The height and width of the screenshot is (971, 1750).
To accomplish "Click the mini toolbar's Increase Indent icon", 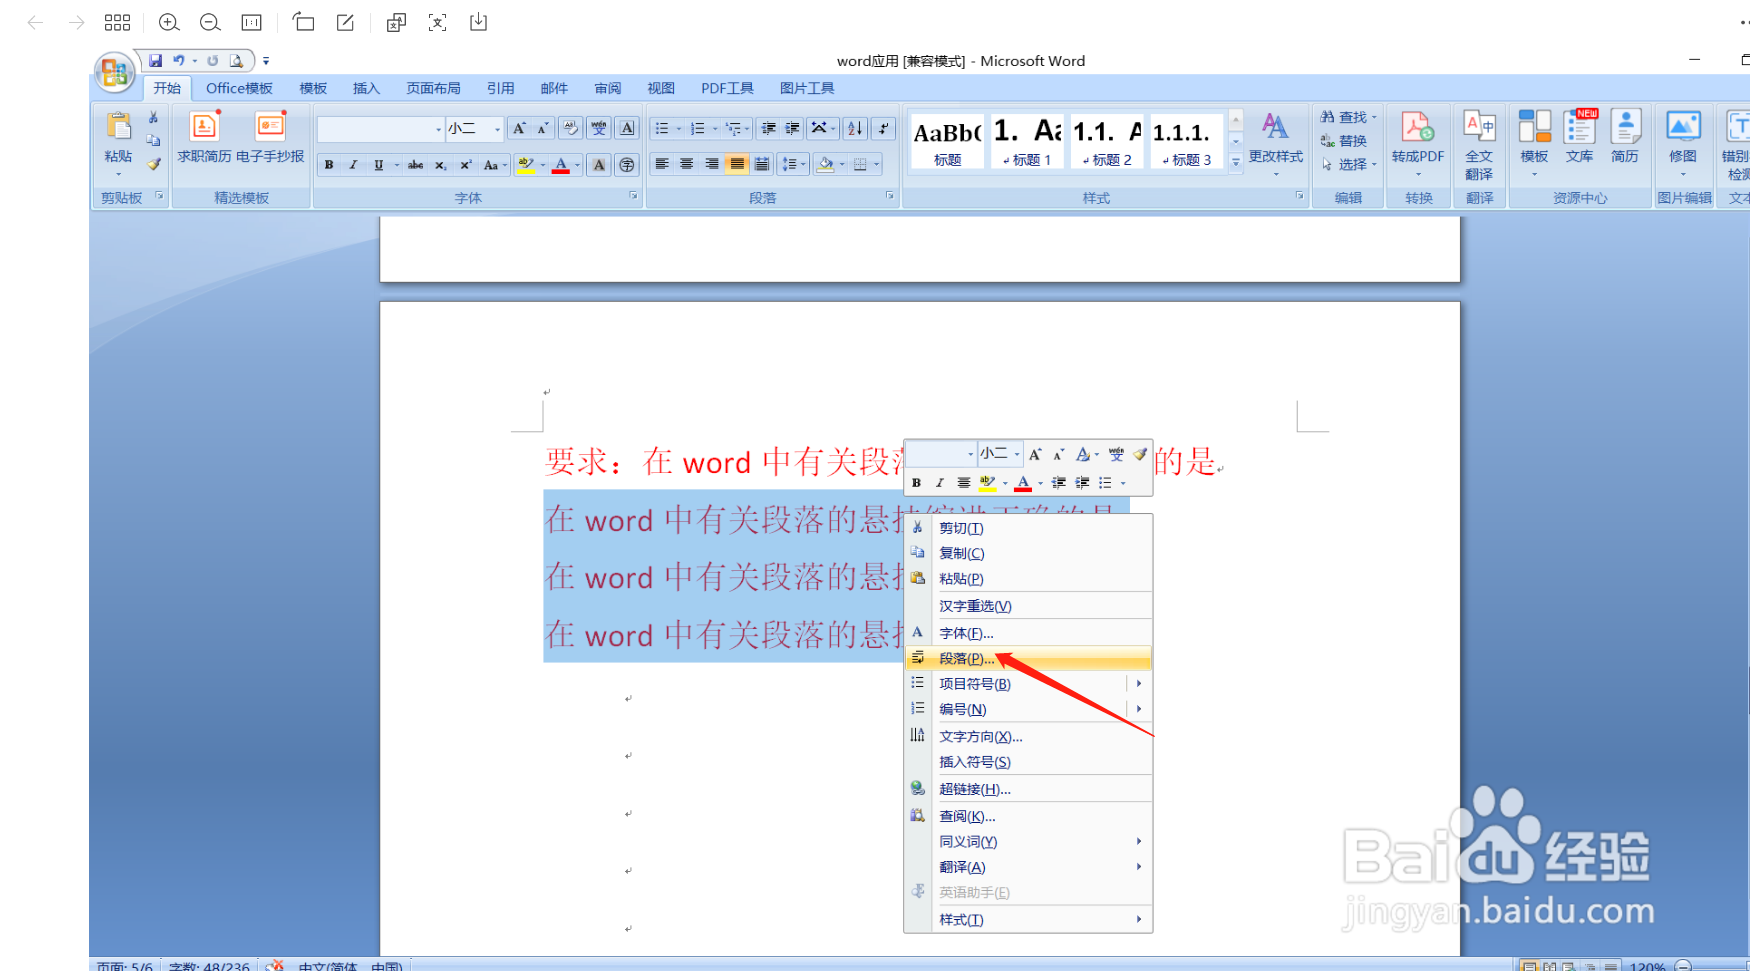I will click(x=1082, y=482).
